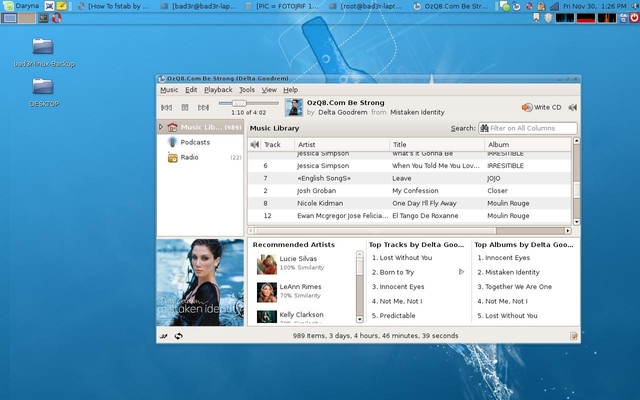Select the When You Told Me You Lov... track

pos(409,166)
